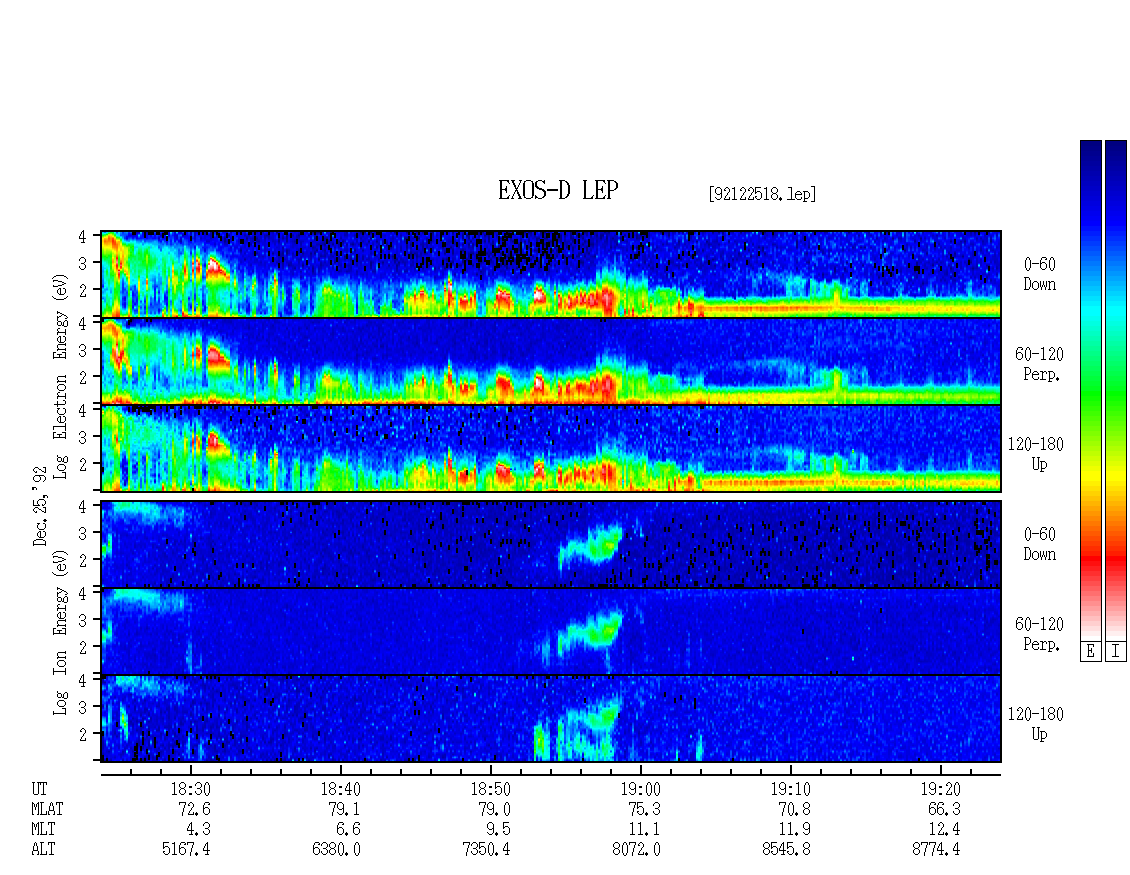Click the MLAT value 72.6
This screenshot has width=1130, height=875.
[x=195, y=809]
